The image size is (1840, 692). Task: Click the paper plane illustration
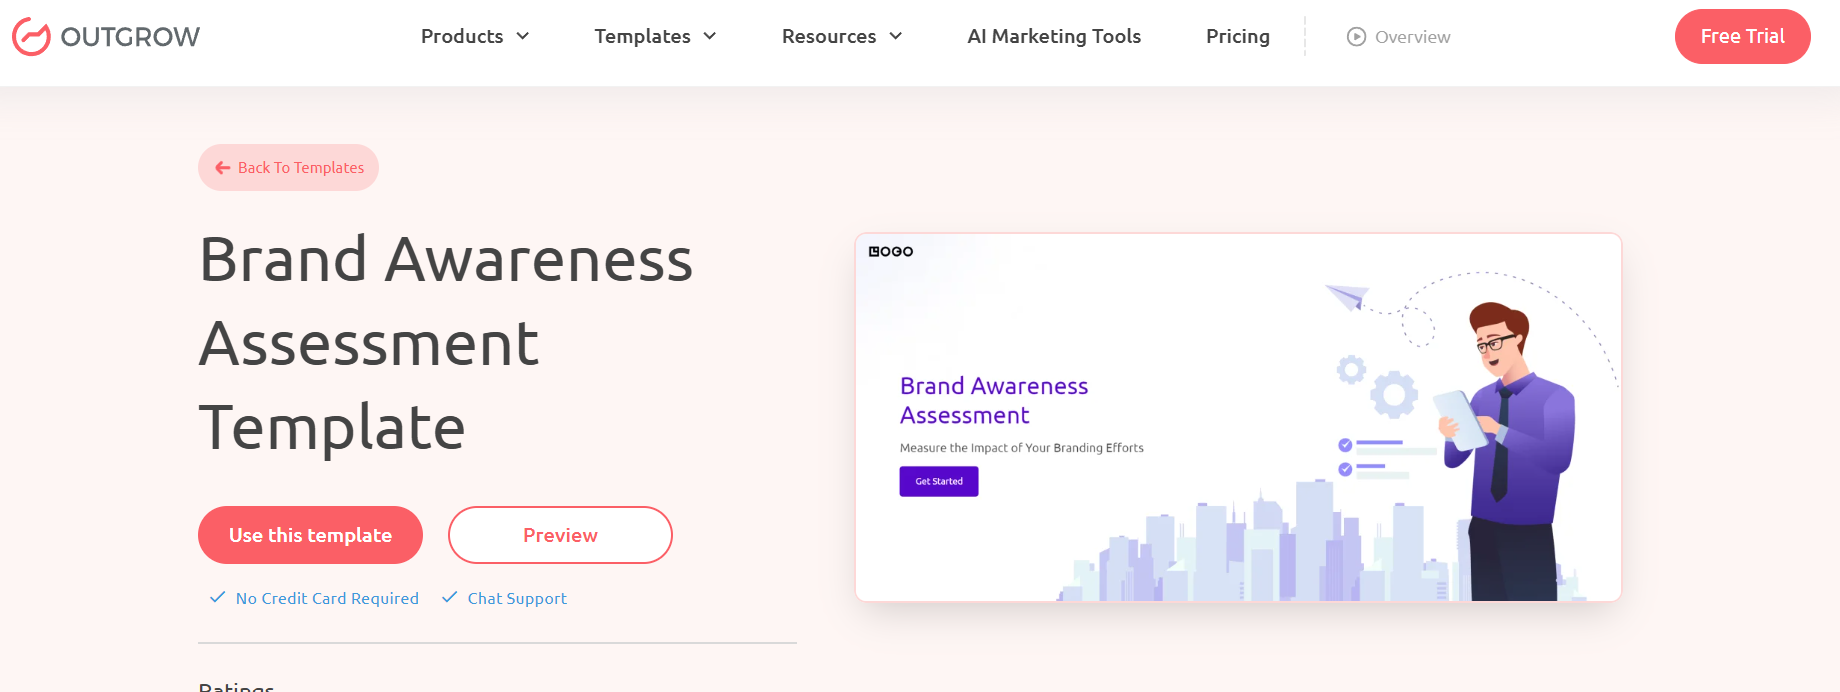(x=1346, y=296)
